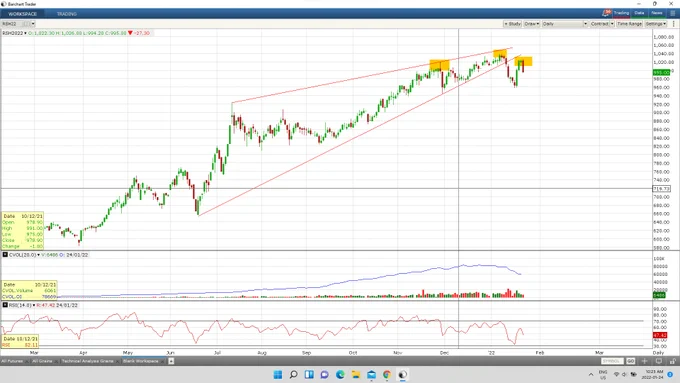Close the All Futures tab
This screenshot has width=680, height=383.
point(27,361)
